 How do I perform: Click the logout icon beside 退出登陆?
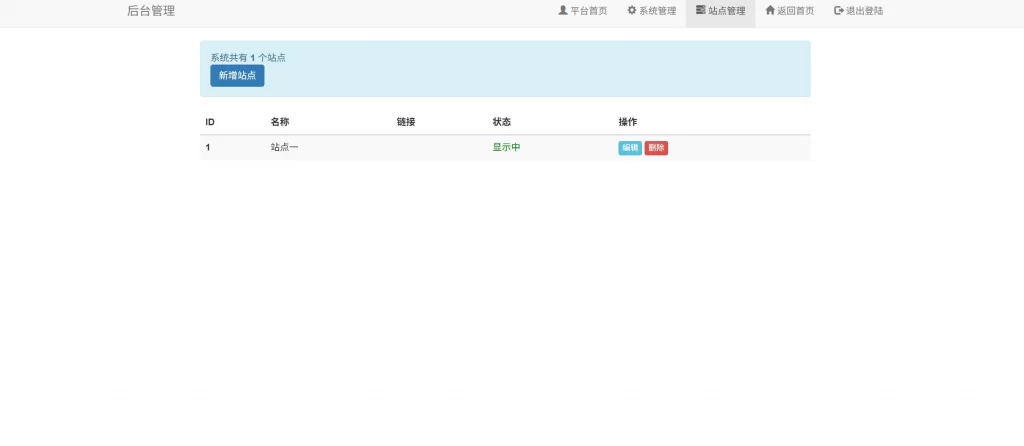839,11
